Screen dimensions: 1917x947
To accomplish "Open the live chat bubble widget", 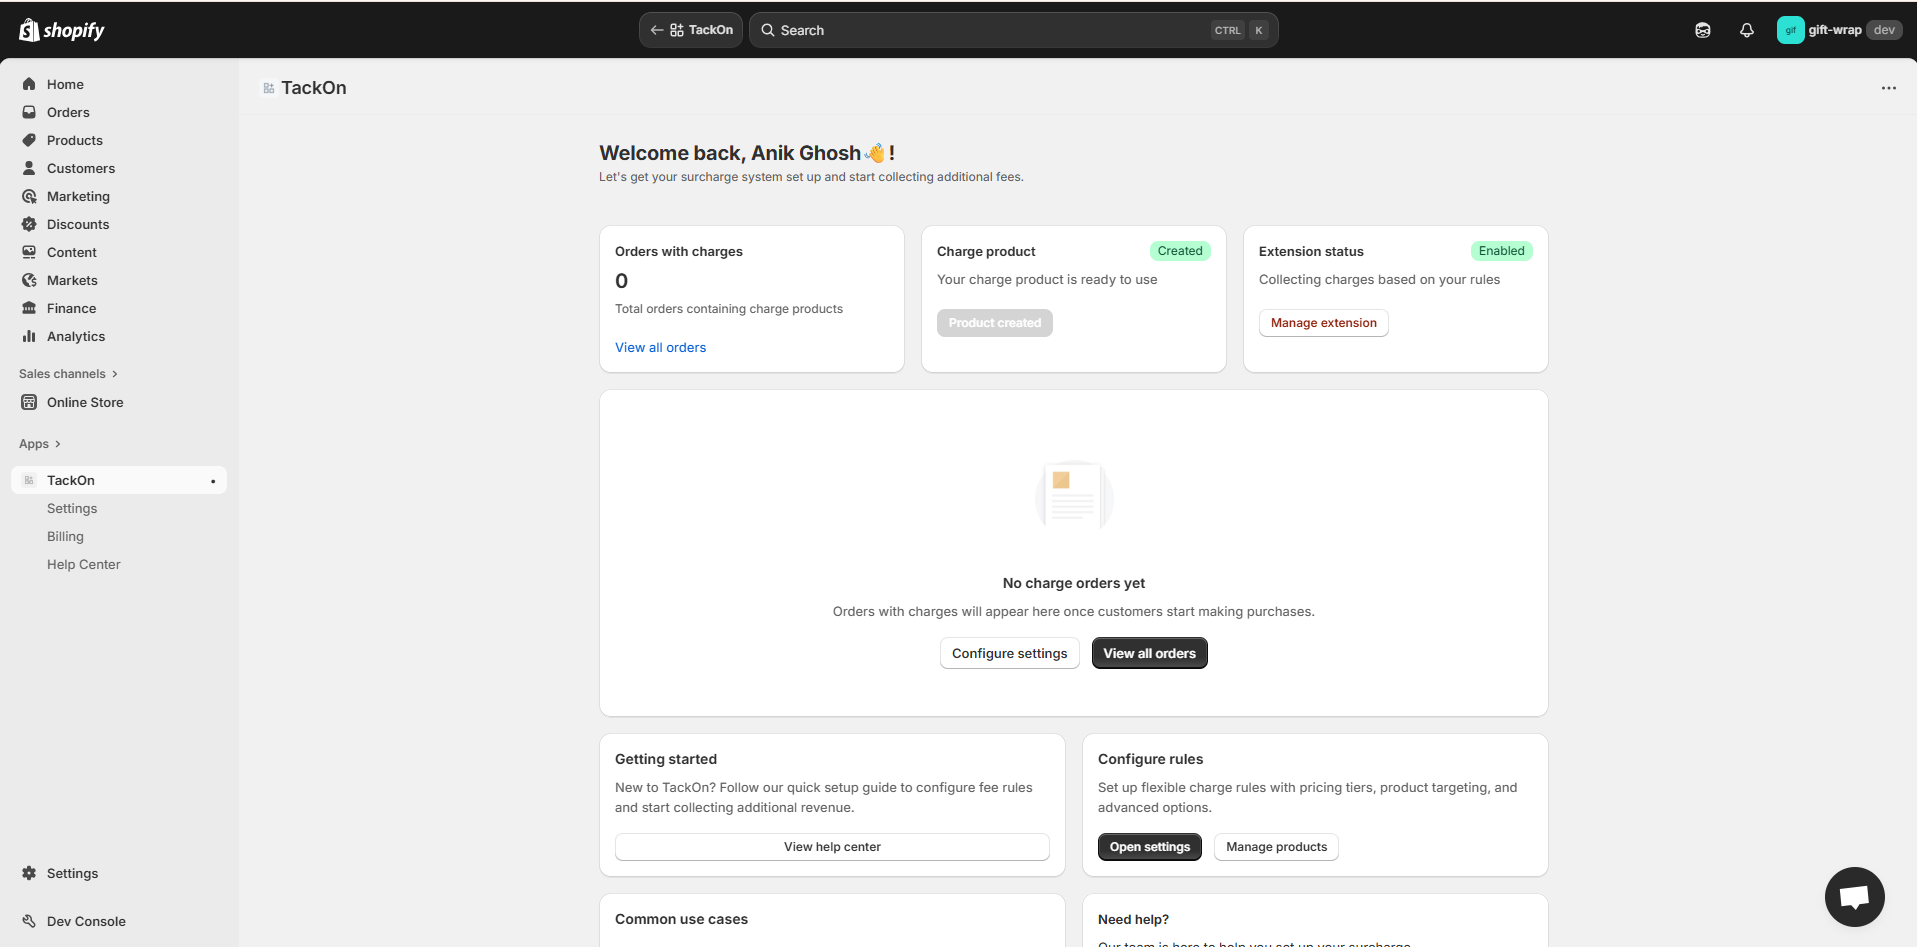I will pyautogui.click(x=1854, y=896).
